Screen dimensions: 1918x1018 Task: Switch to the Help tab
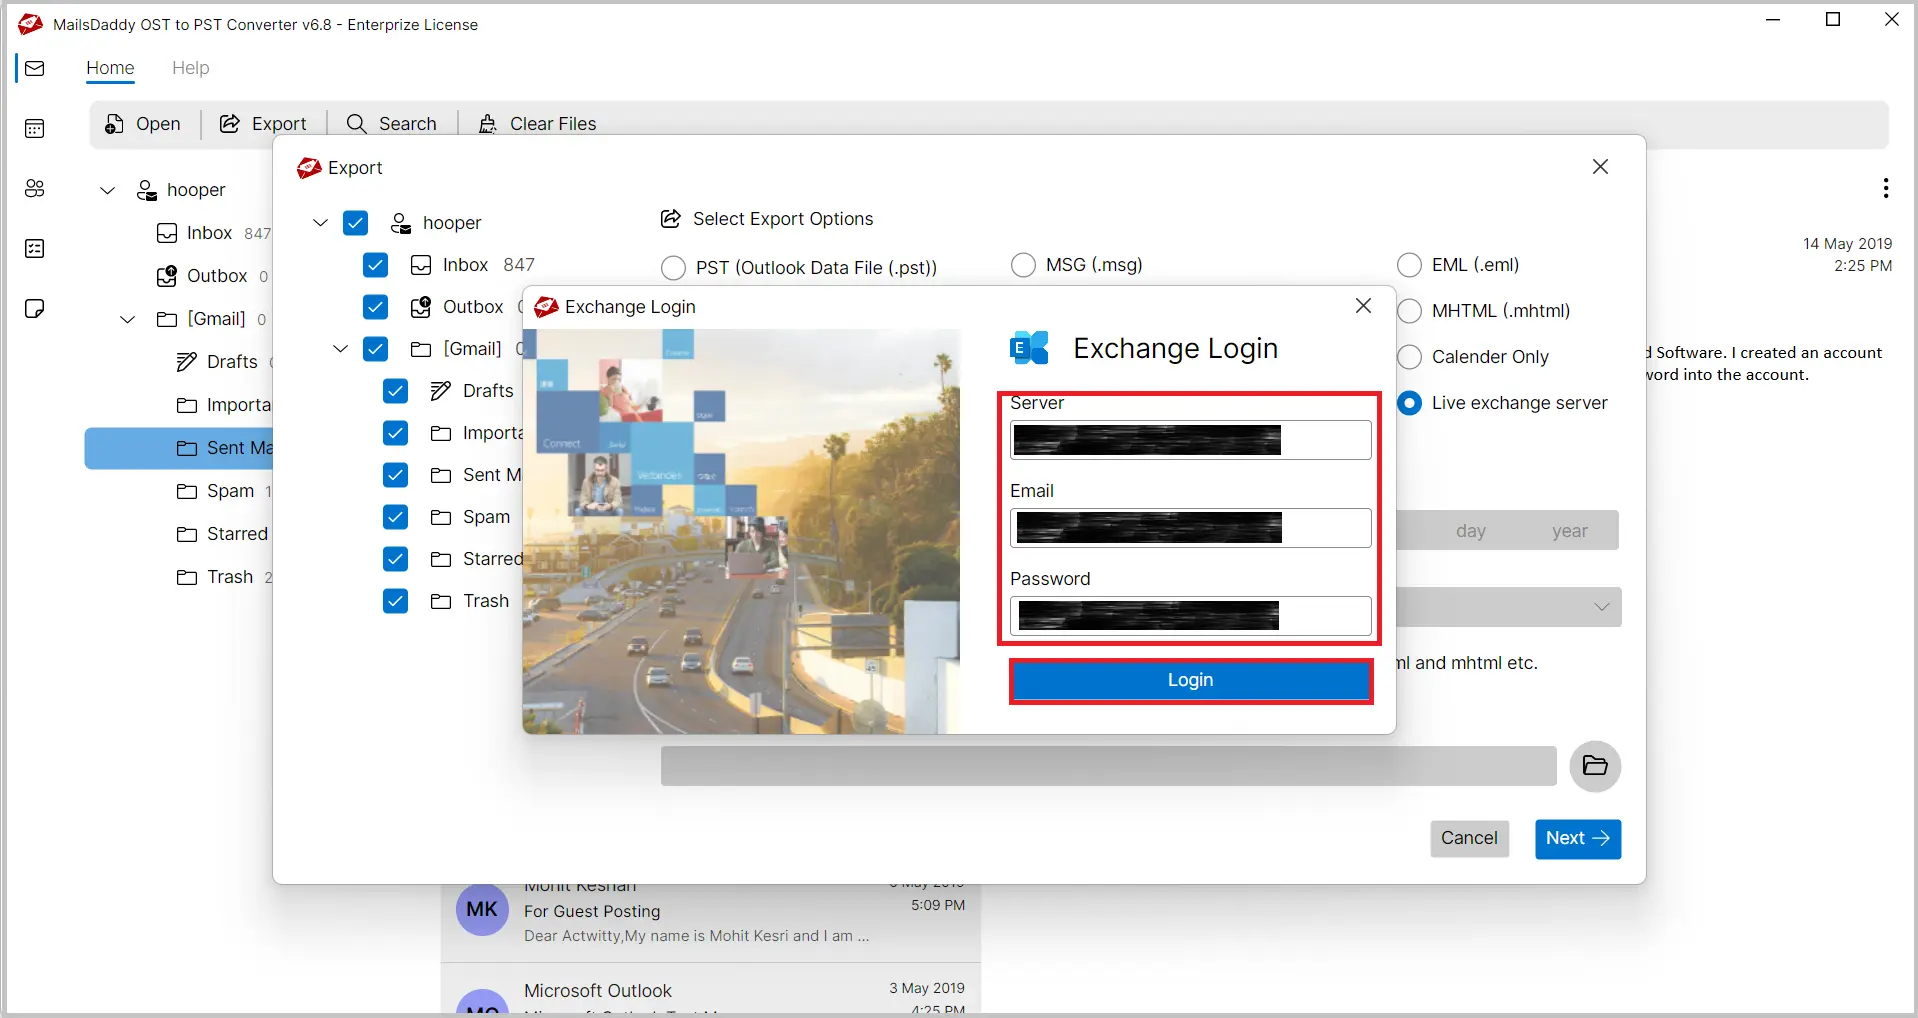click(x=190, y=68)
